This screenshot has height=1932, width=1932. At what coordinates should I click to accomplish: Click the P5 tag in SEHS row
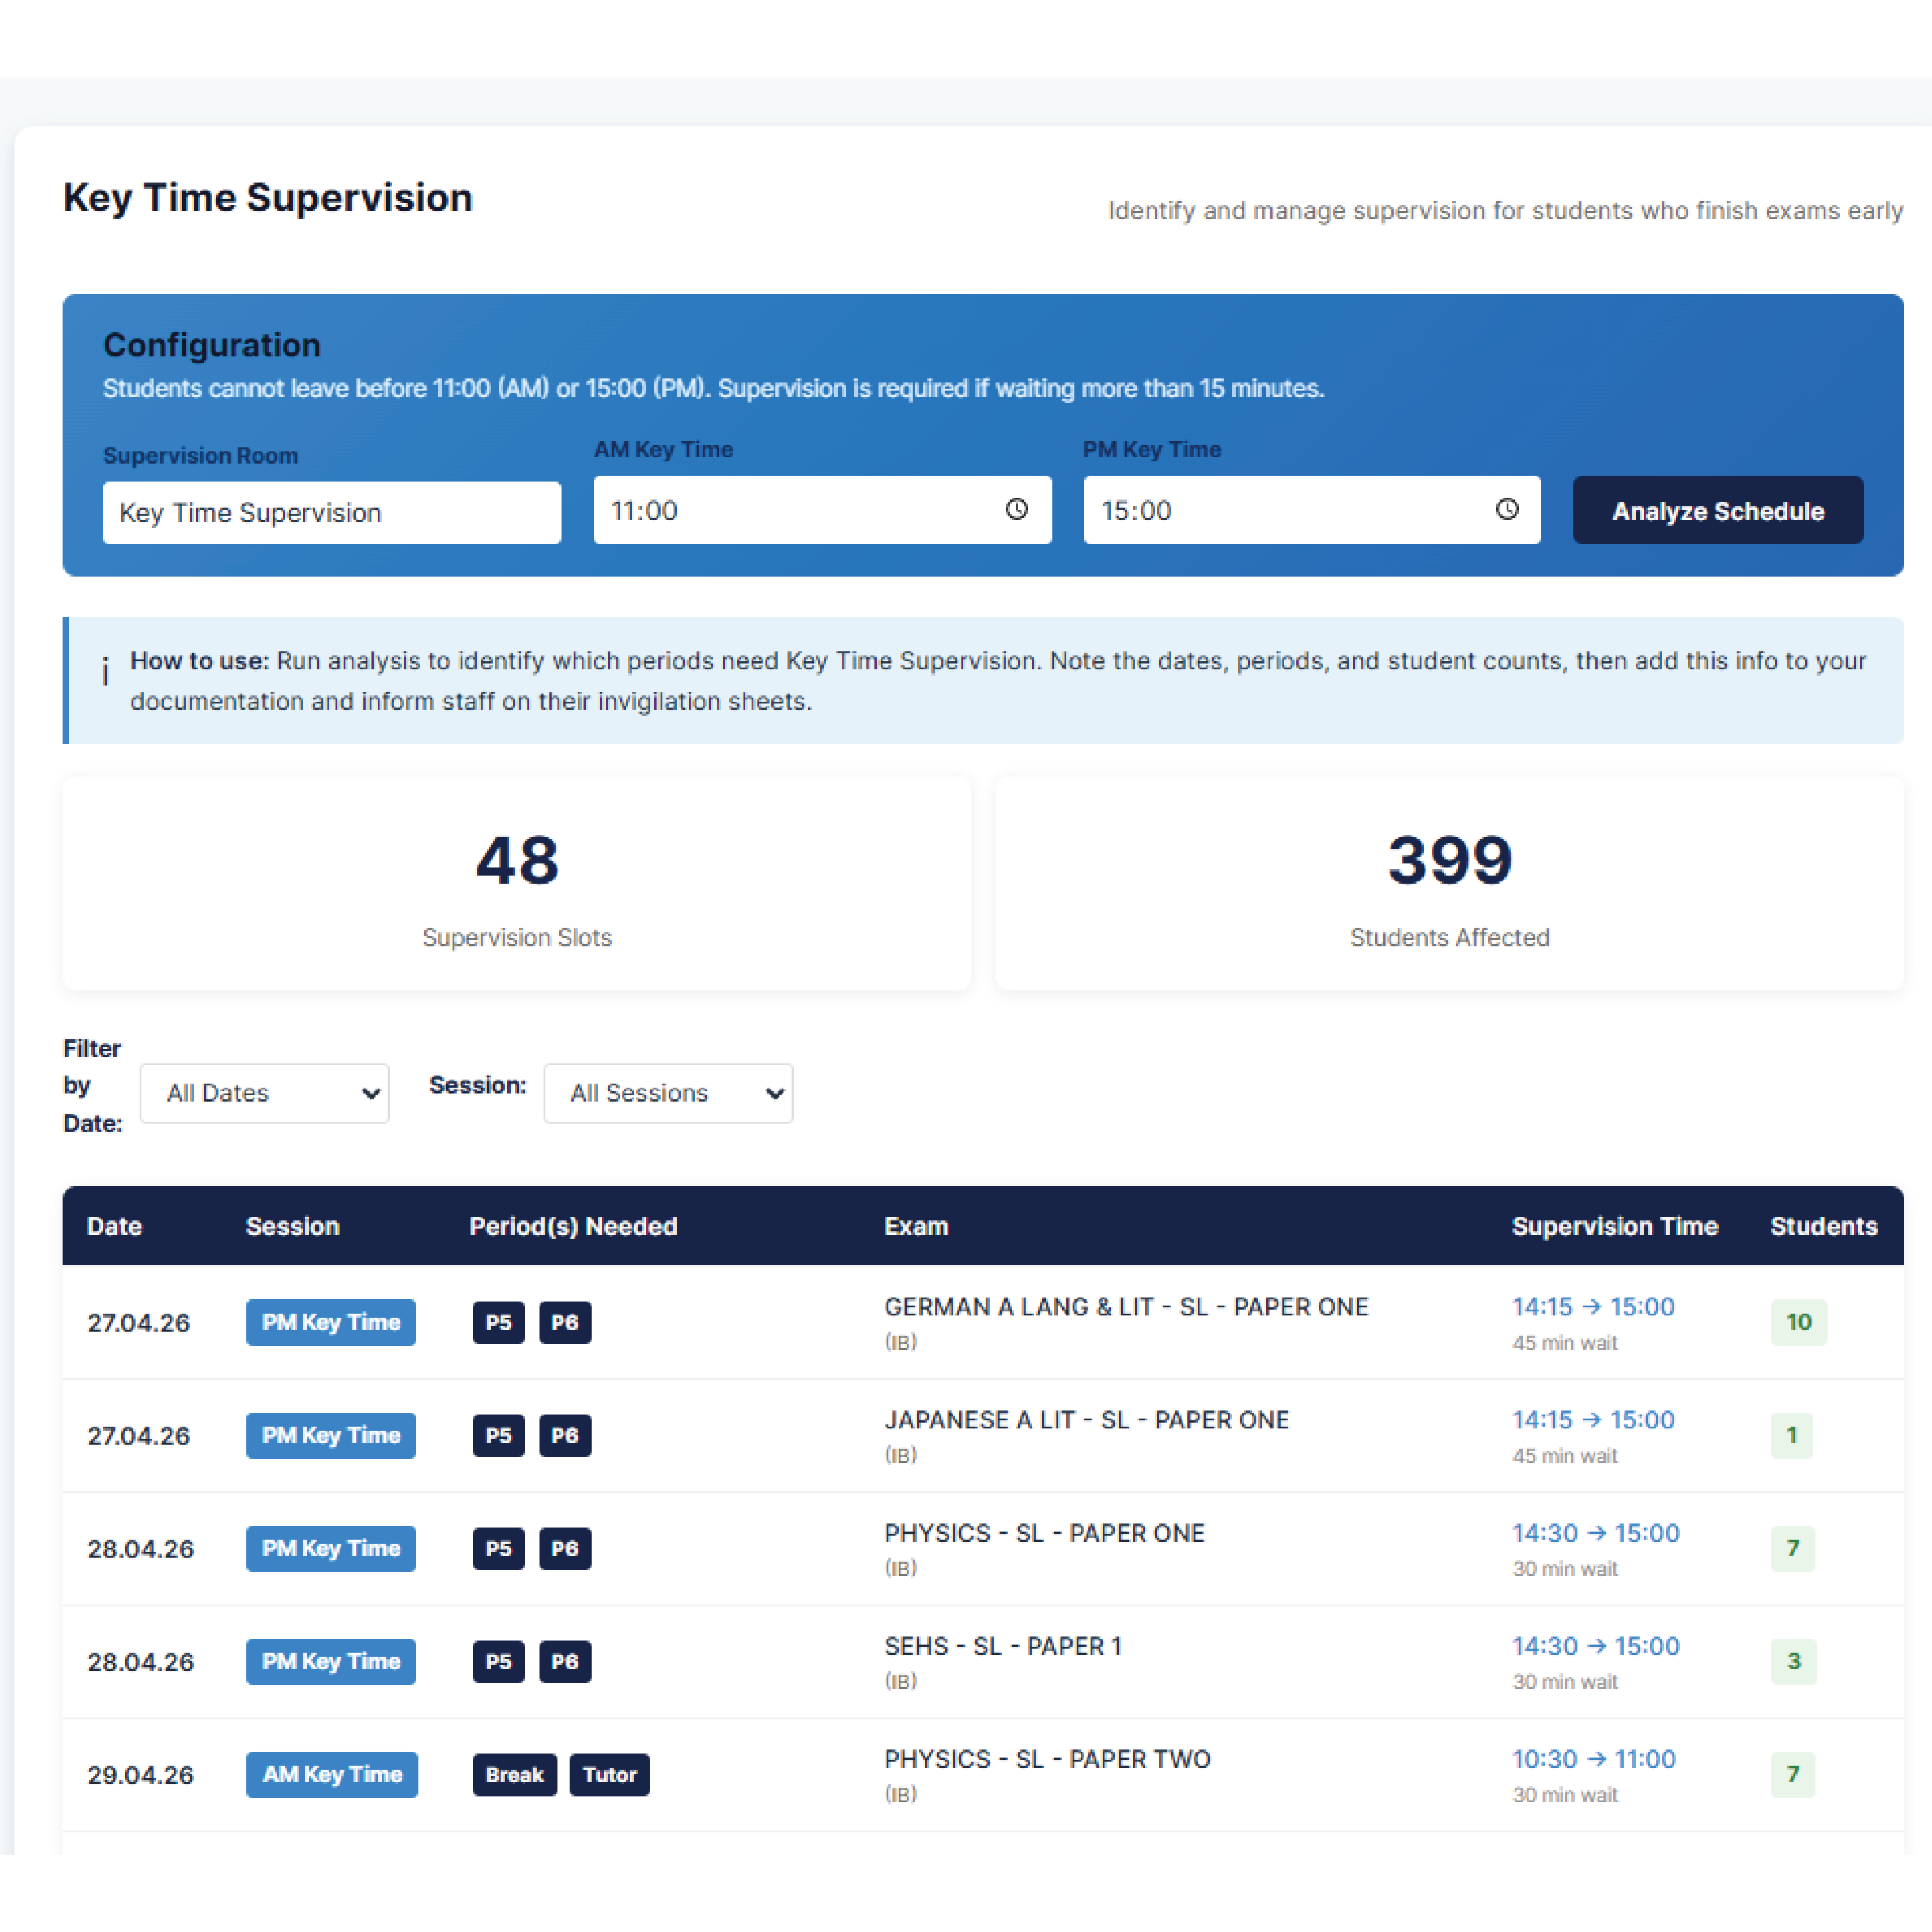499,1661
